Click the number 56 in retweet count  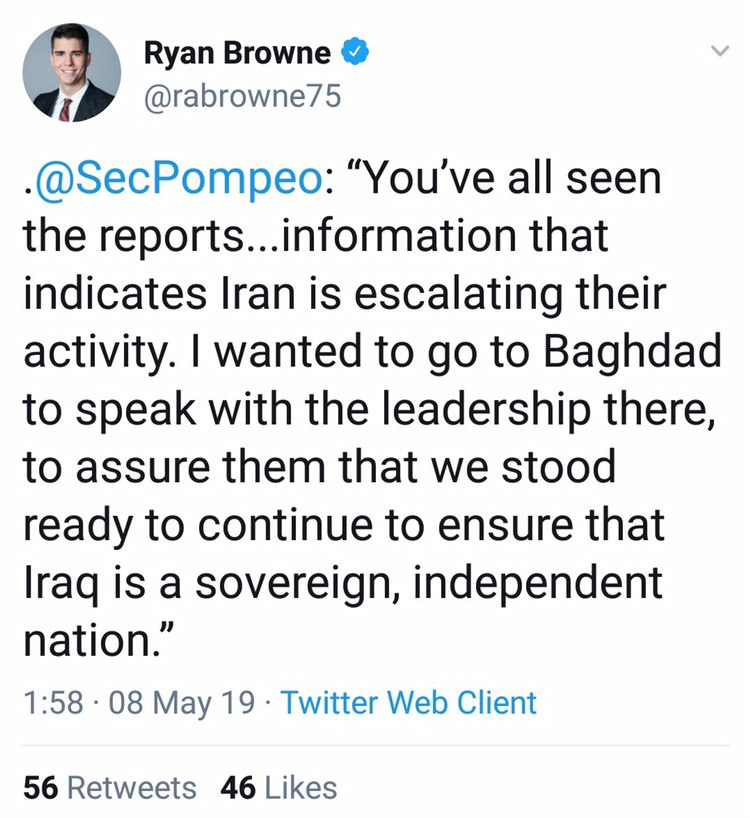(40, 787)
